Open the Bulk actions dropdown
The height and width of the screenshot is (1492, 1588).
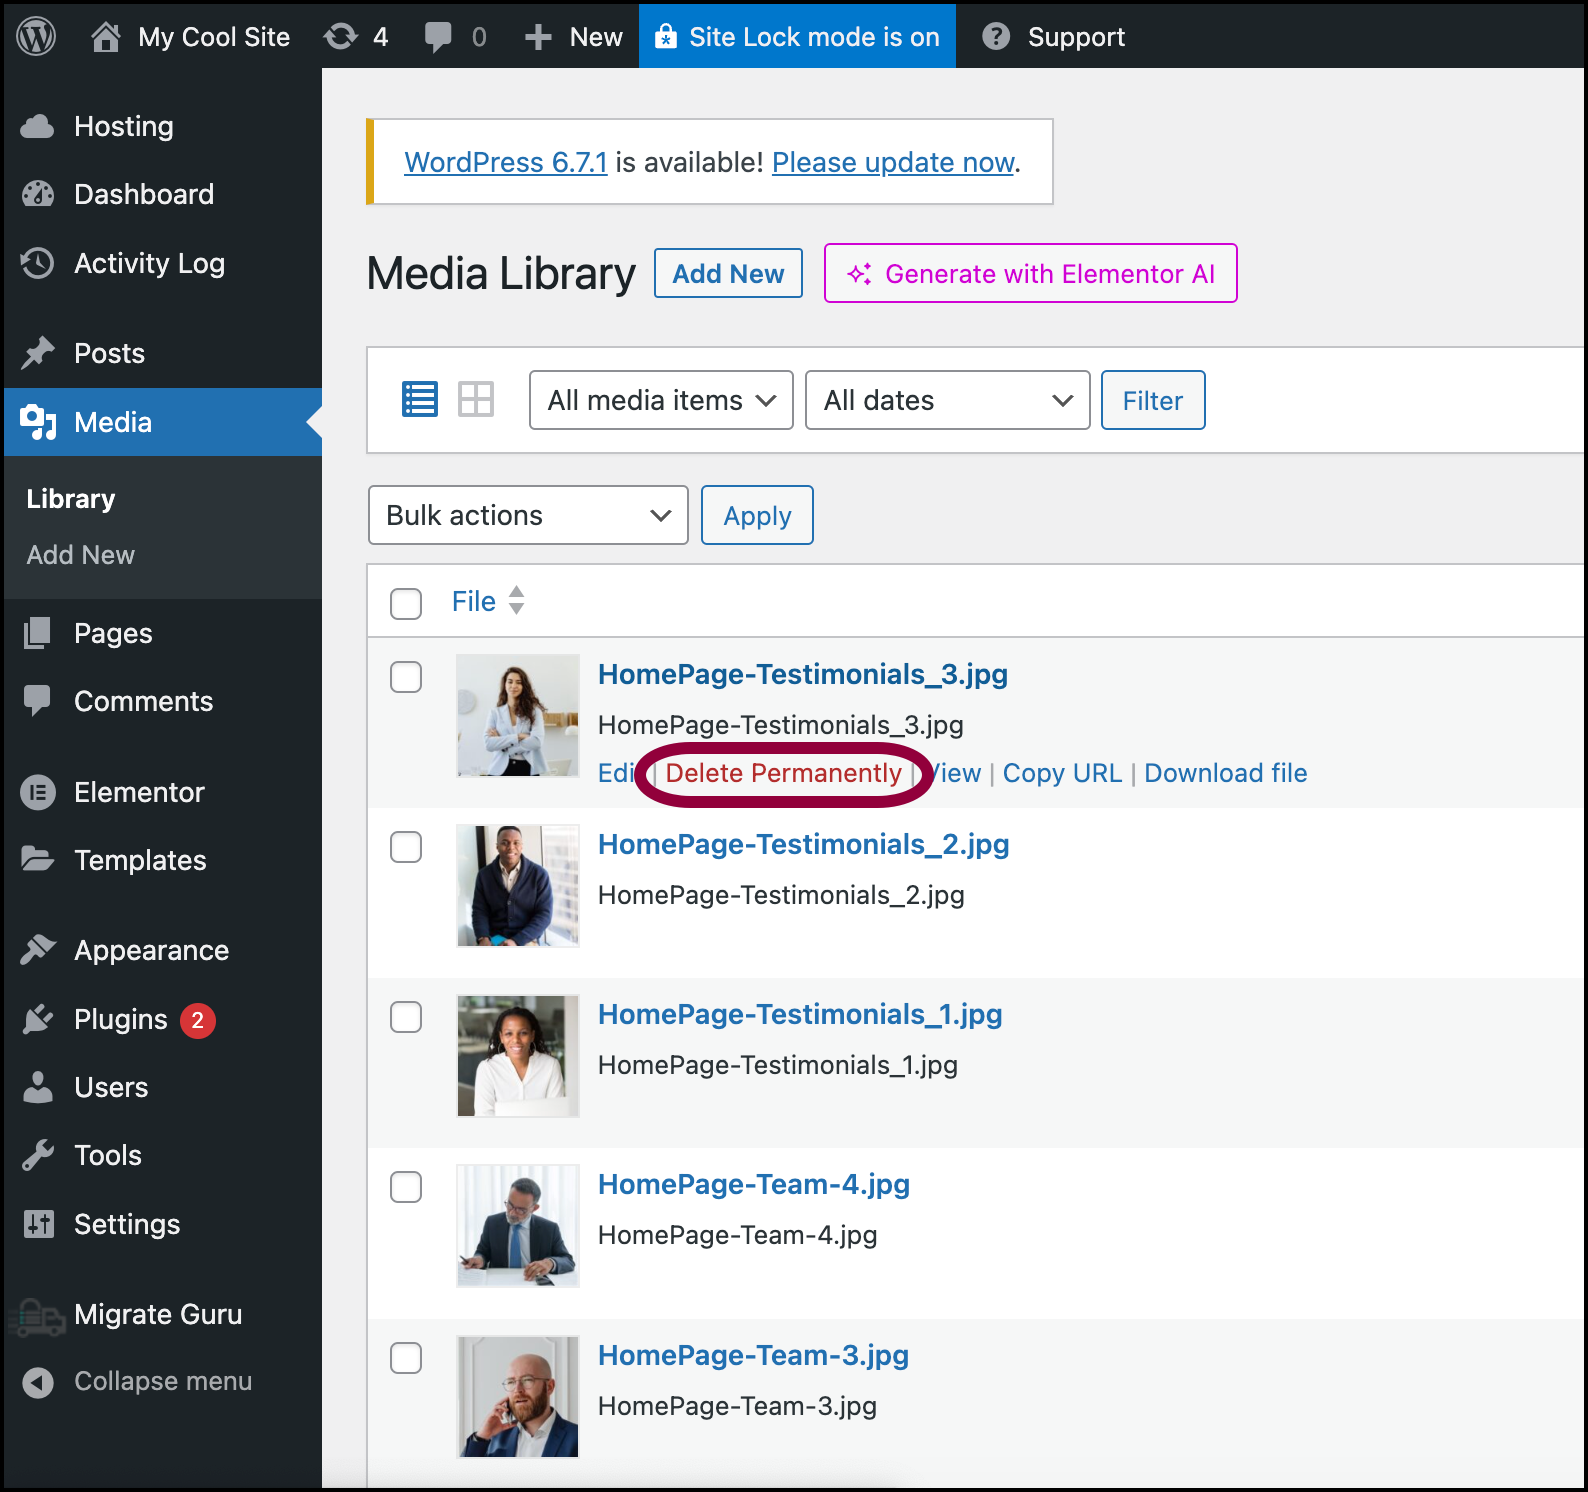click(528, 515)
